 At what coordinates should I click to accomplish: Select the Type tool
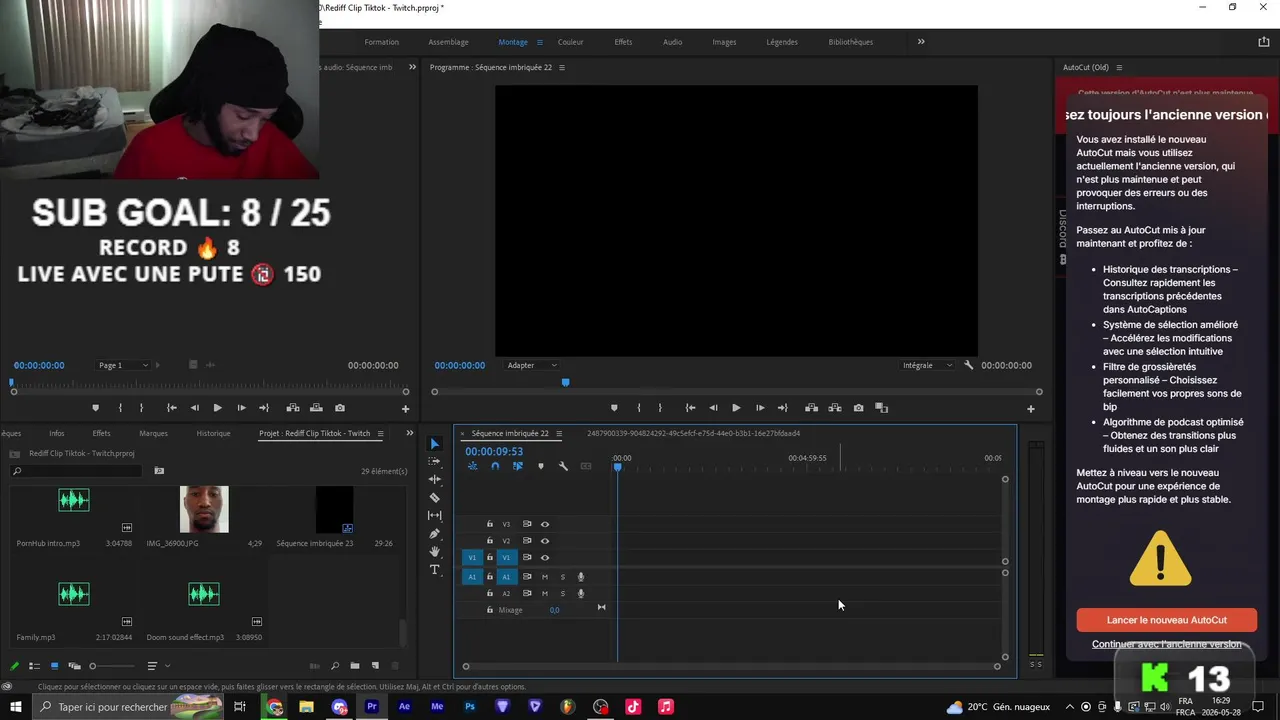coord(434,569)
